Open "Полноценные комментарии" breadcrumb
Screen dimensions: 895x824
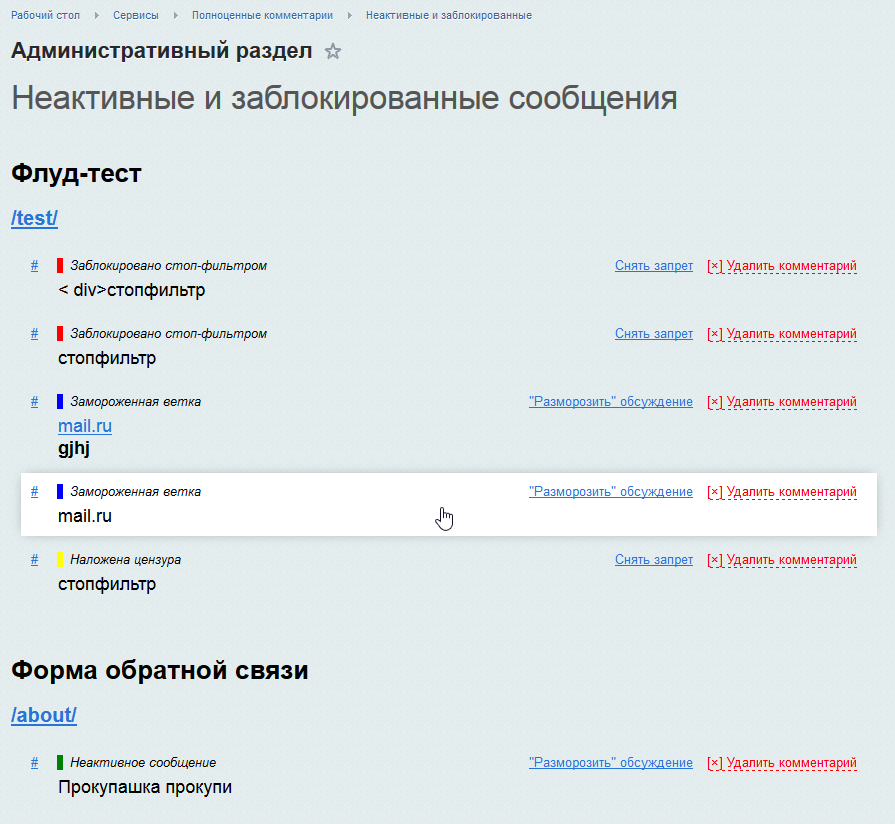262,16
